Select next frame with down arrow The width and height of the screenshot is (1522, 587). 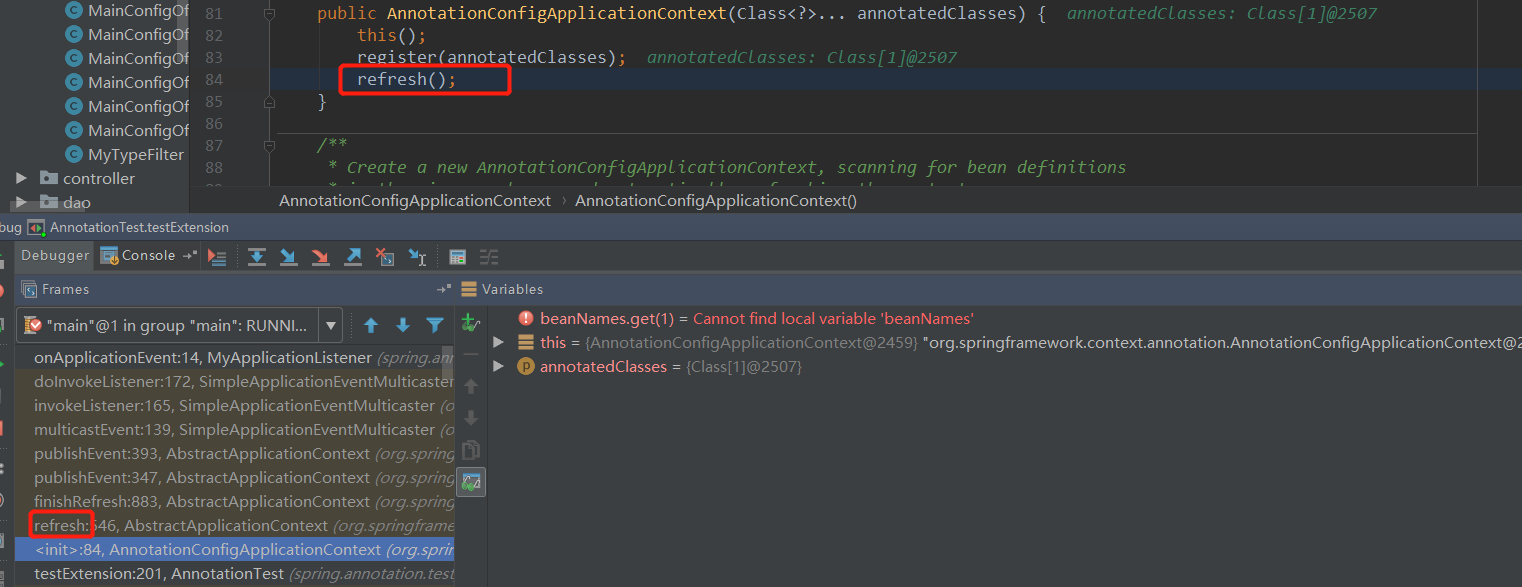tap(403, 325)
